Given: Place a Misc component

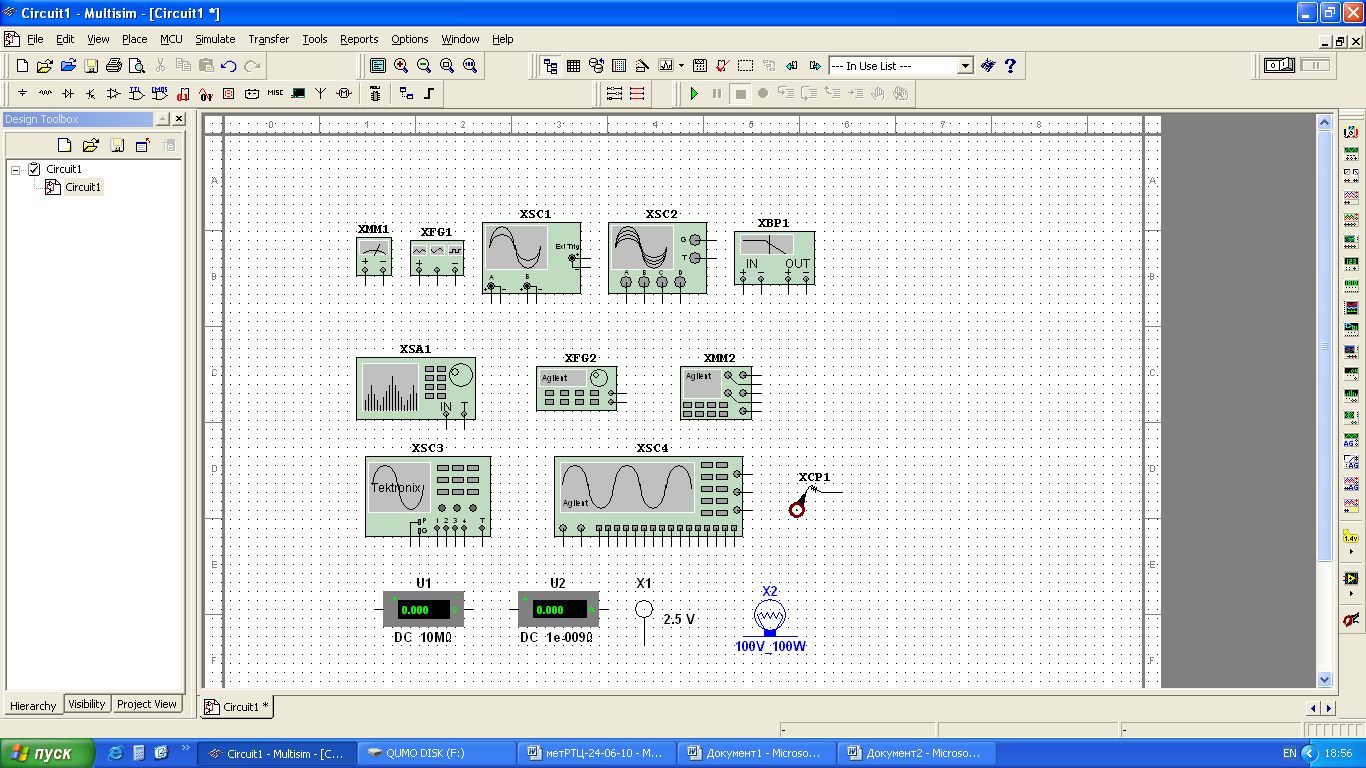Looking at the screenshot, I should 275,93.
